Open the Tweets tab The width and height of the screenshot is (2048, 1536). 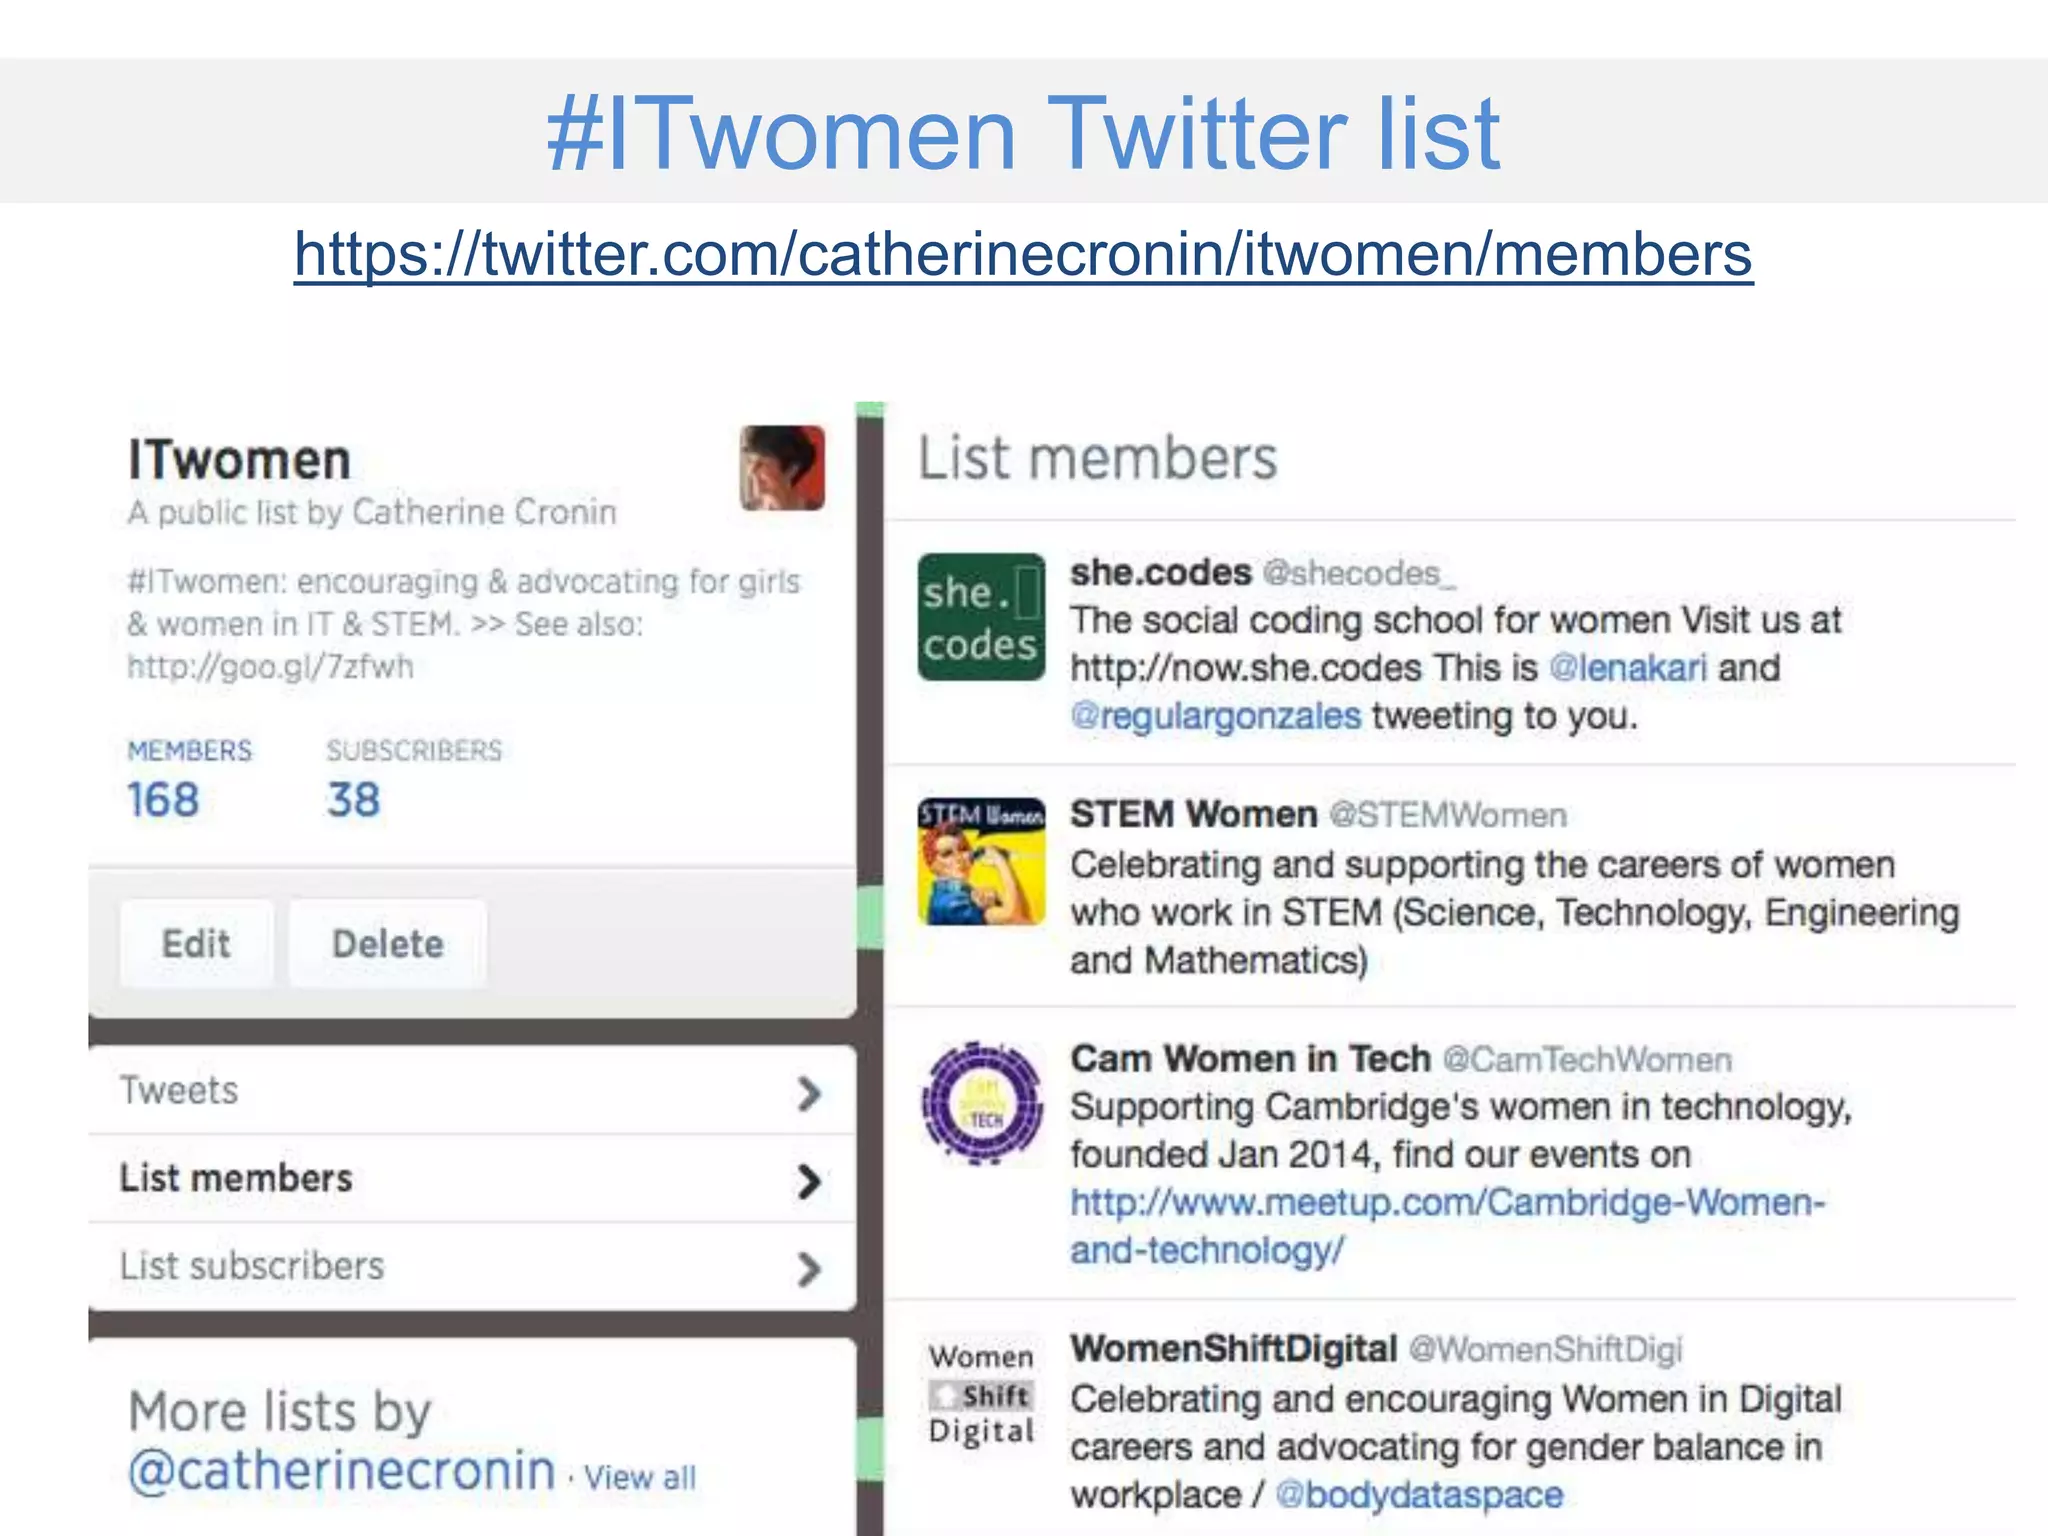[472, 1090]
